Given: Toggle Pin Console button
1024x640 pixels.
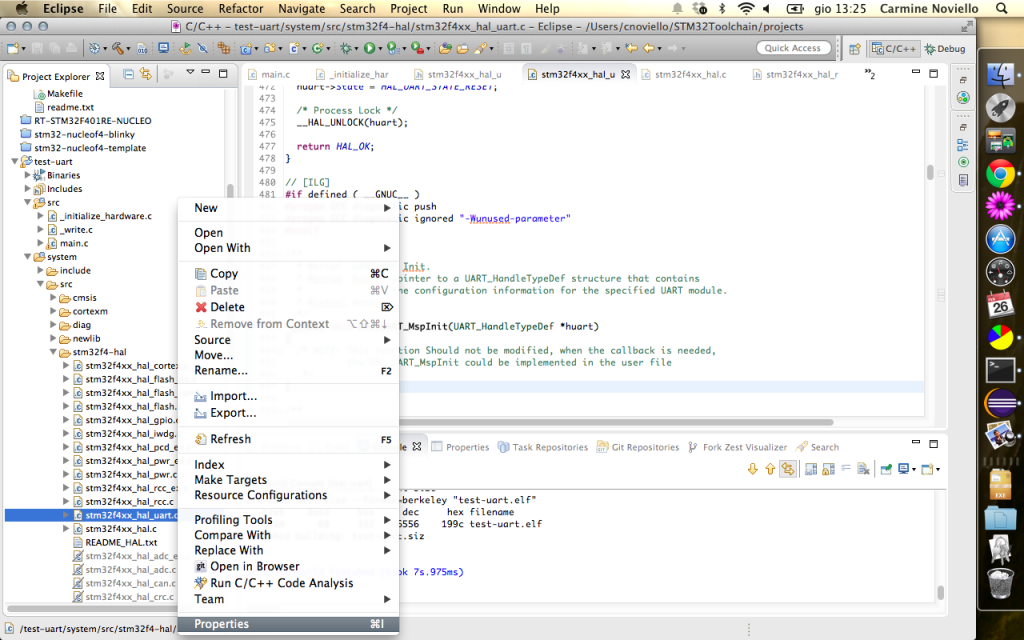Looking at the screenshot, I should pos(886,469).
